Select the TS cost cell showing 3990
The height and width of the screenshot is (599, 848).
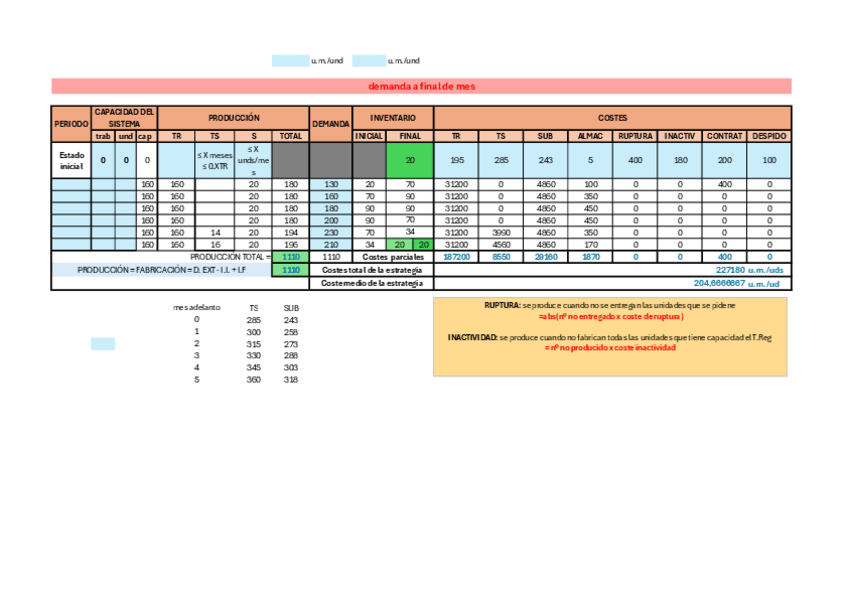point(501,232)
